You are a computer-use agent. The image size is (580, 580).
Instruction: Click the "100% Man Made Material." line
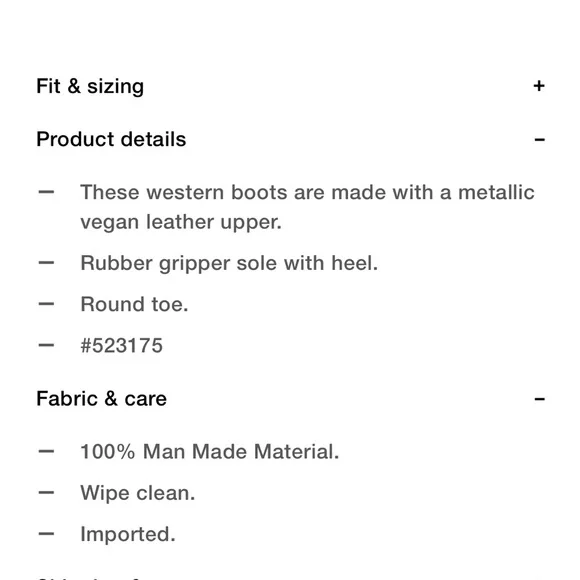[x=209, y=452]
